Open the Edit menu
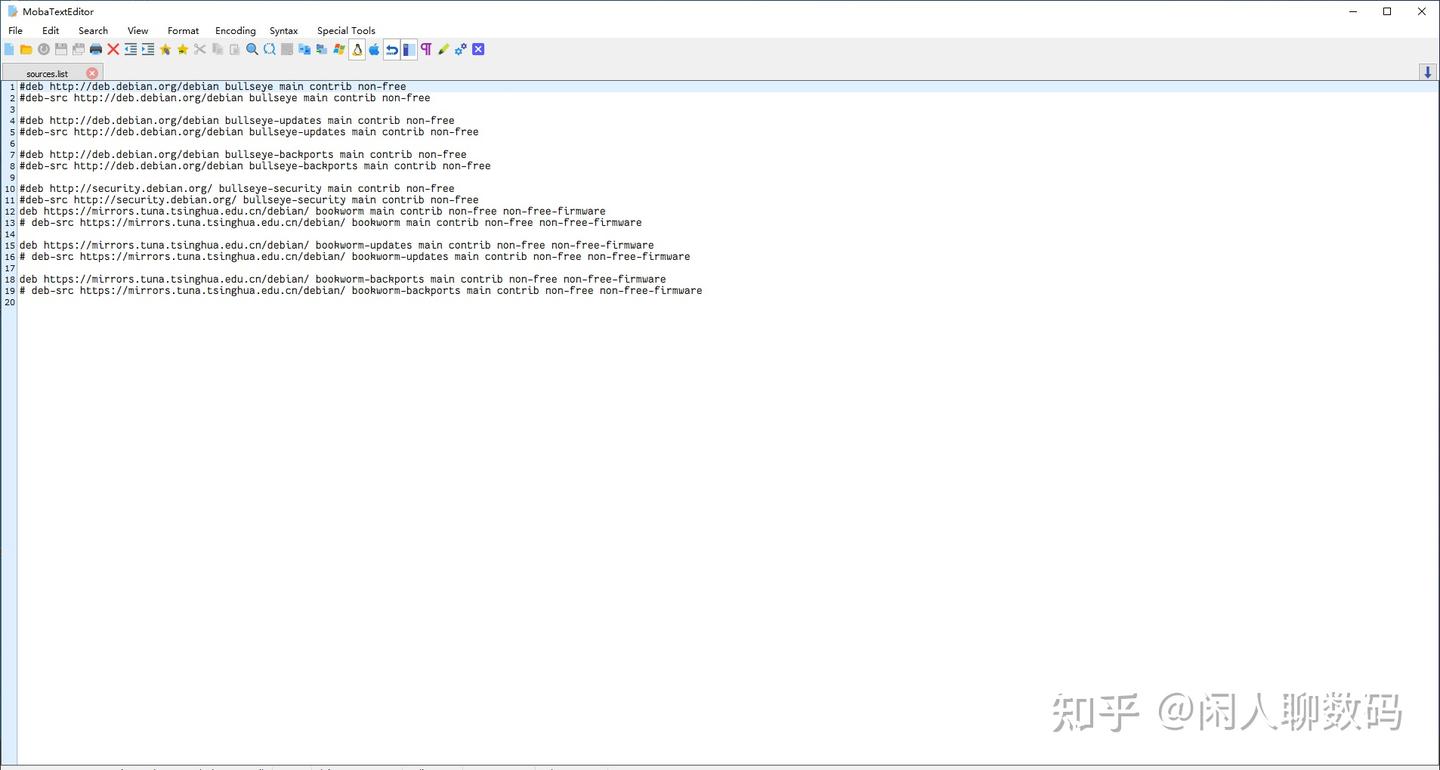 [51, 31]
